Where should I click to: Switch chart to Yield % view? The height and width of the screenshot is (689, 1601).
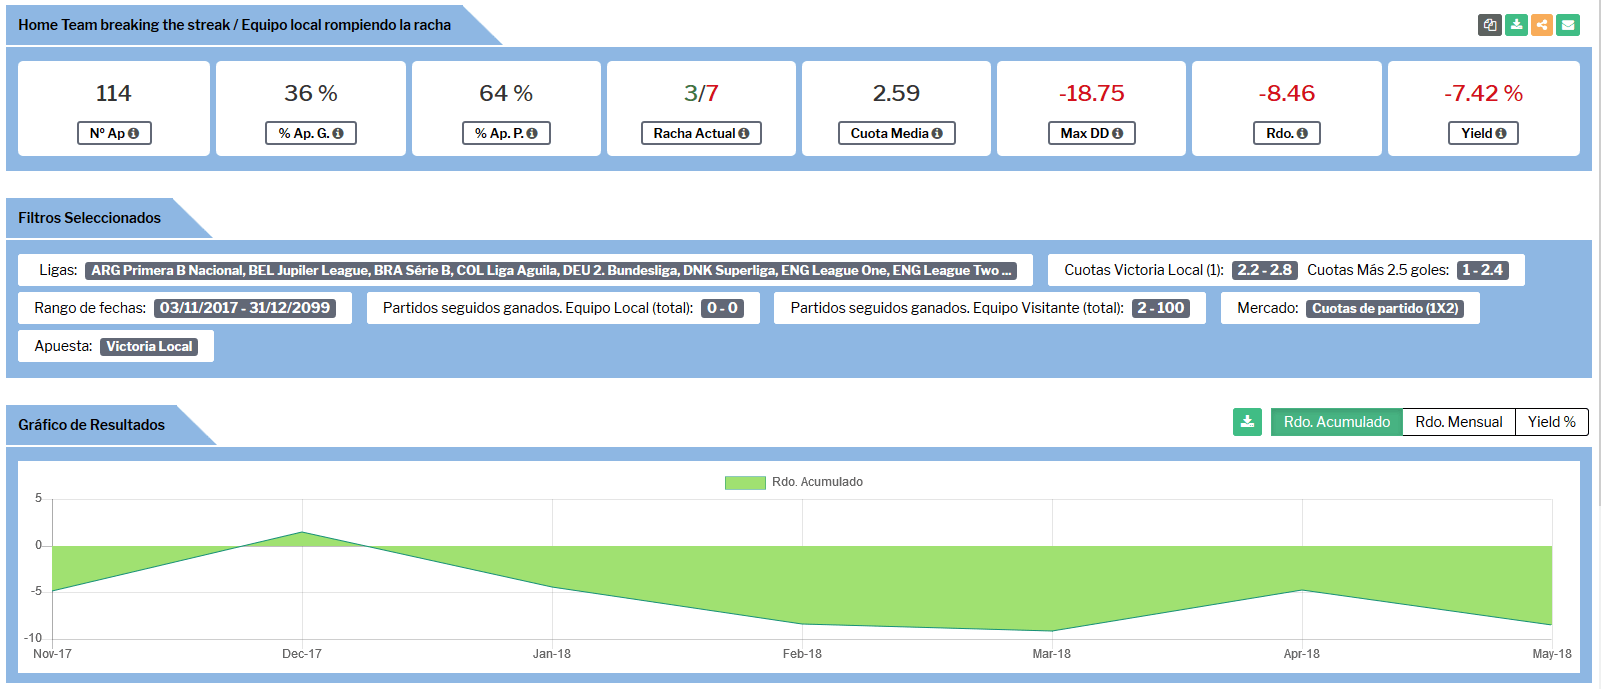pos(1551,422)
